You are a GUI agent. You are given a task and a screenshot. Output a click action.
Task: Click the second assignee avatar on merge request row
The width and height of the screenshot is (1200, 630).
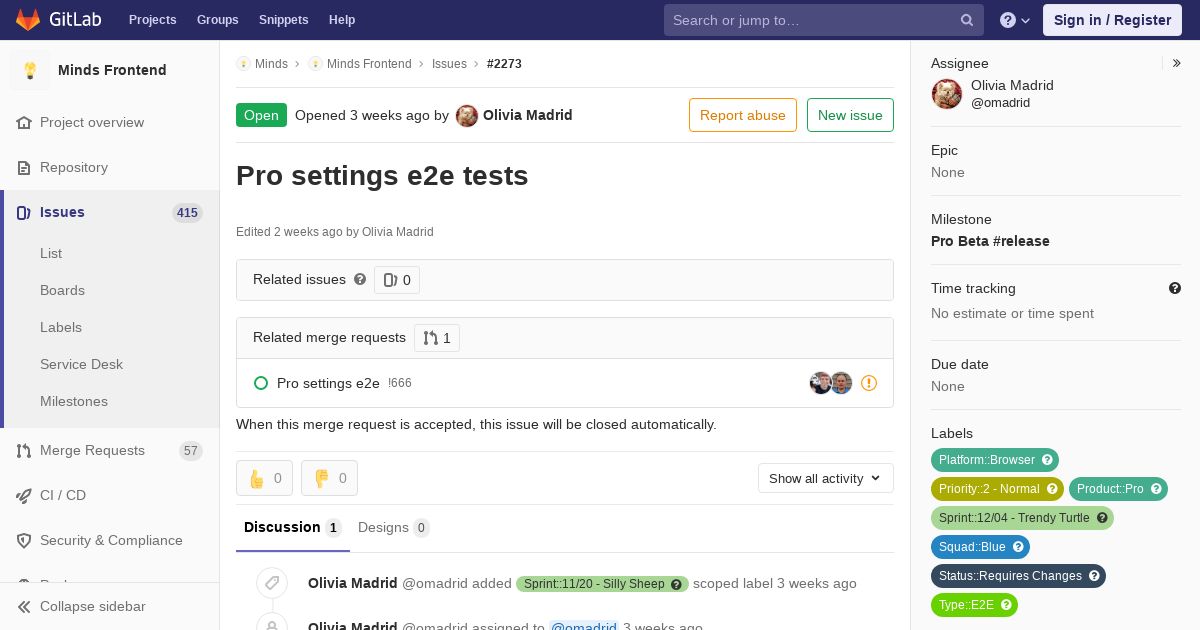(x=842, y=383)
